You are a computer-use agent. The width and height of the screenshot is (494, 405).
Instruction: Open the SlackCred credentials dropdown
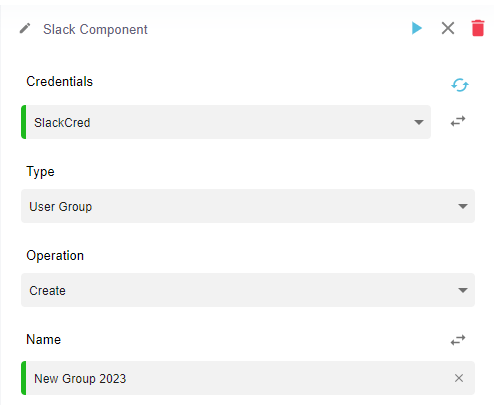226,122
